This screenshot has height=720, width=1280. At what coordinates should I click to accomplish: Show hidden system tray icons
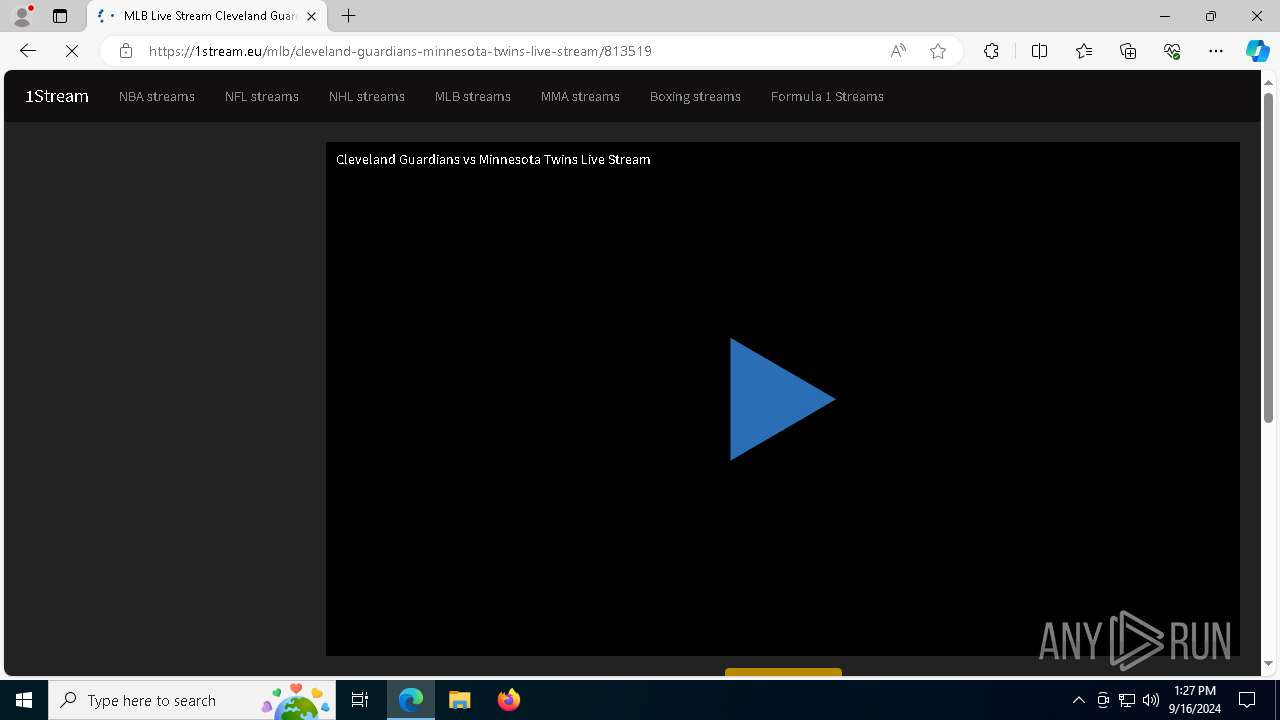(x=1078, y=700)
